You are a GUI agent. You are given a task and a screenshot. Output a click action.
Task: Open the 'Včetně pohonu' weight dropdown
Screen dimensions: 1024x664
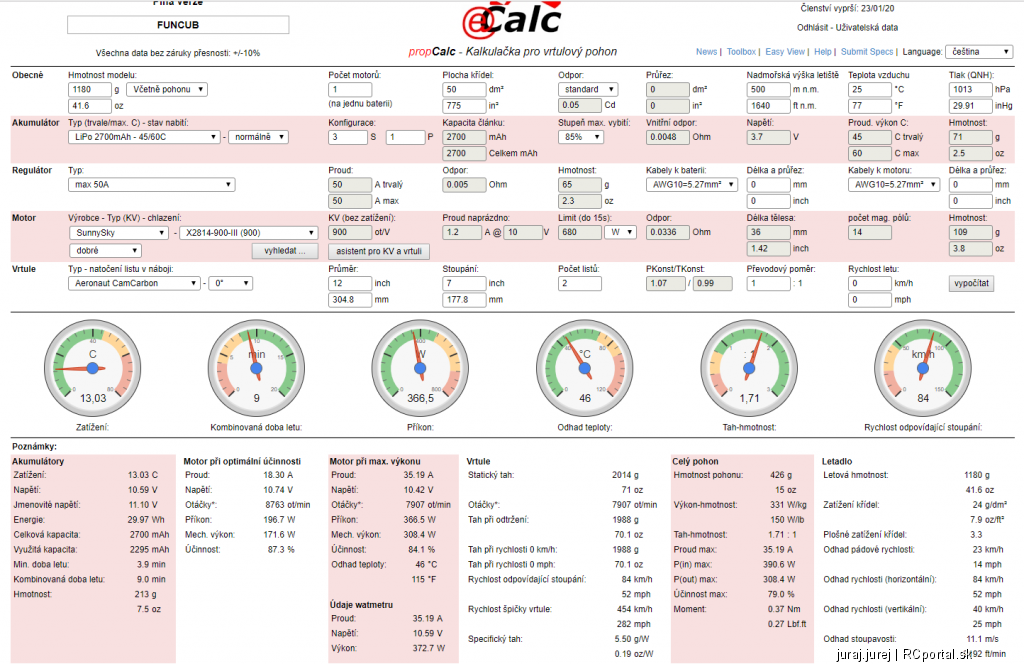pos(167,89)
